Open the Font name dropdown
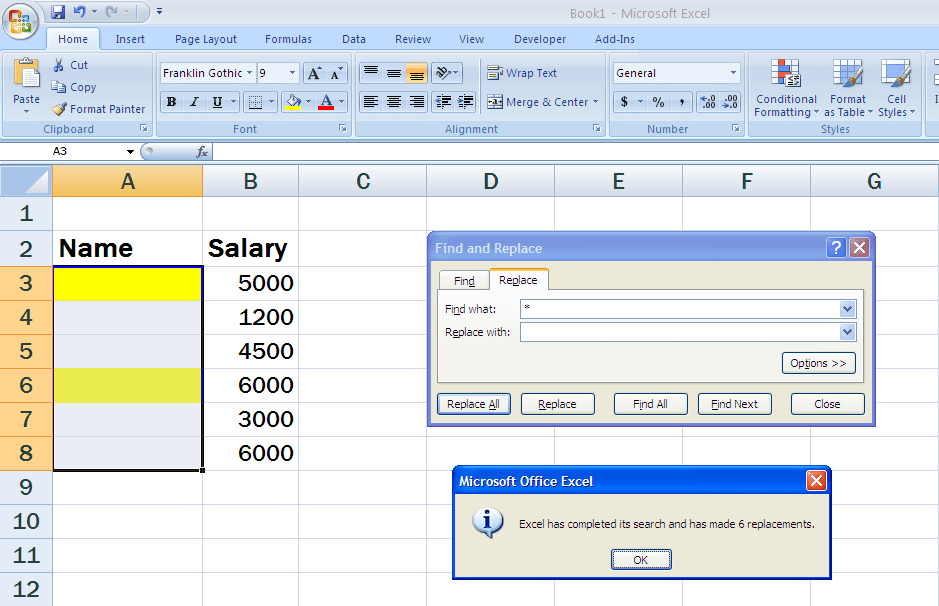 click(252, 73)
